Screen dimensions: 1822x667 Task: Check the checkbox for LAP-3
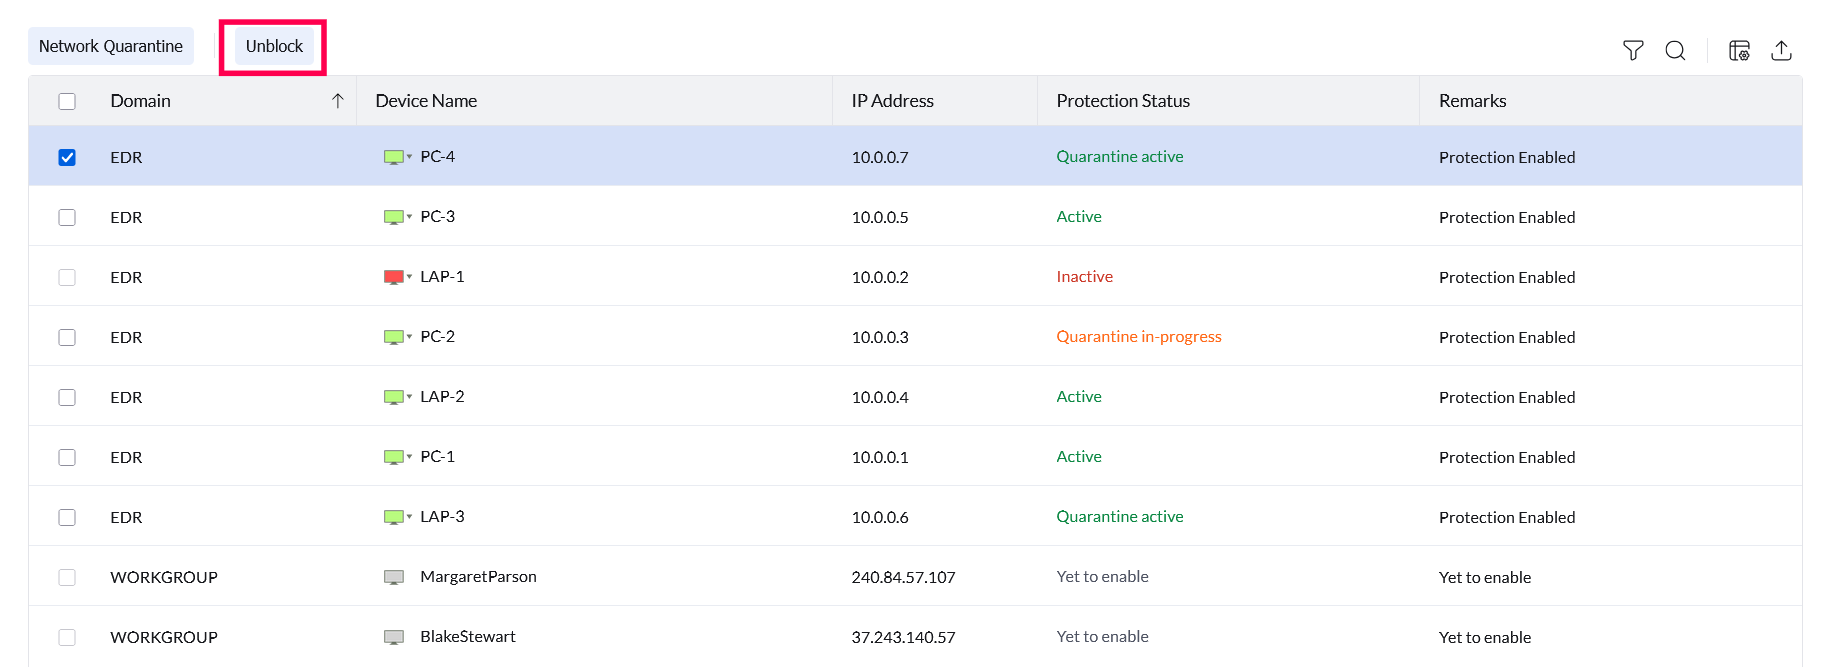tap(67, 517)
